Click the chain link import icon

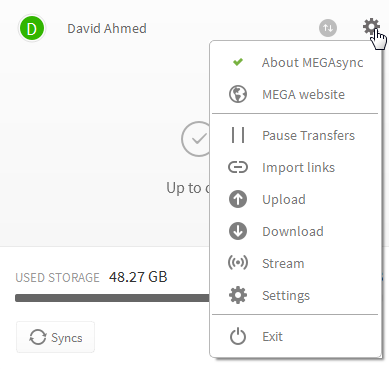tap(238, 167)
